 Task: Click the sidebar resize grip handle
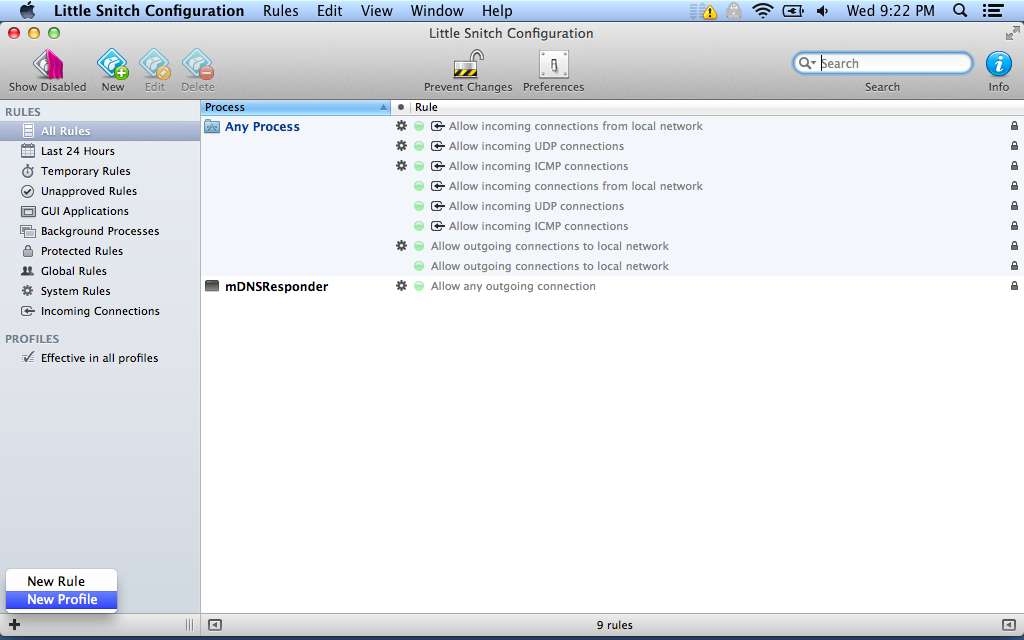[x=189, y=625]
